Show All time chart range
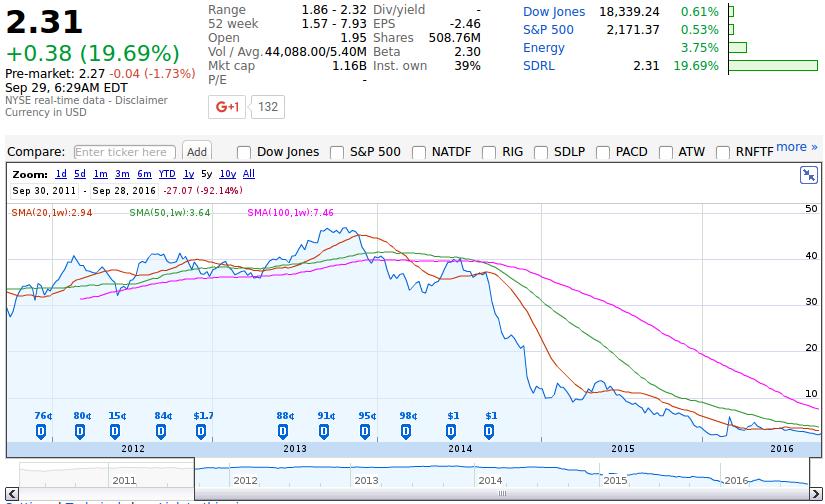Viewport: 825px width, 504px height. pos(249,174)
